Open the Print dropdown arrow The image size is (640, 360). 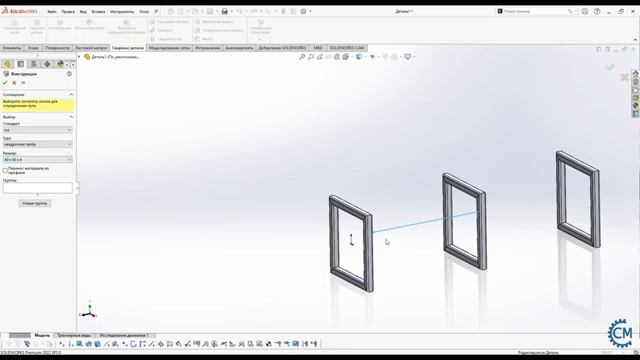click(x=231, y=11)
